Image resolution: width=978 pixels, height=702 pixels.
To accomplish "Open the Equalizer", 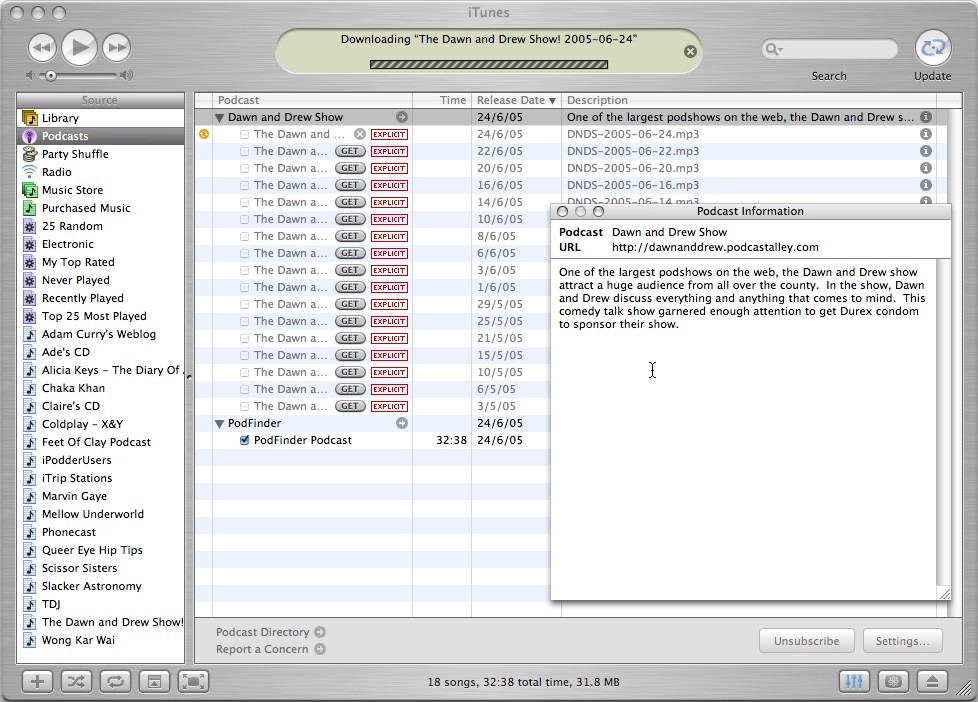I will point(854,681).
